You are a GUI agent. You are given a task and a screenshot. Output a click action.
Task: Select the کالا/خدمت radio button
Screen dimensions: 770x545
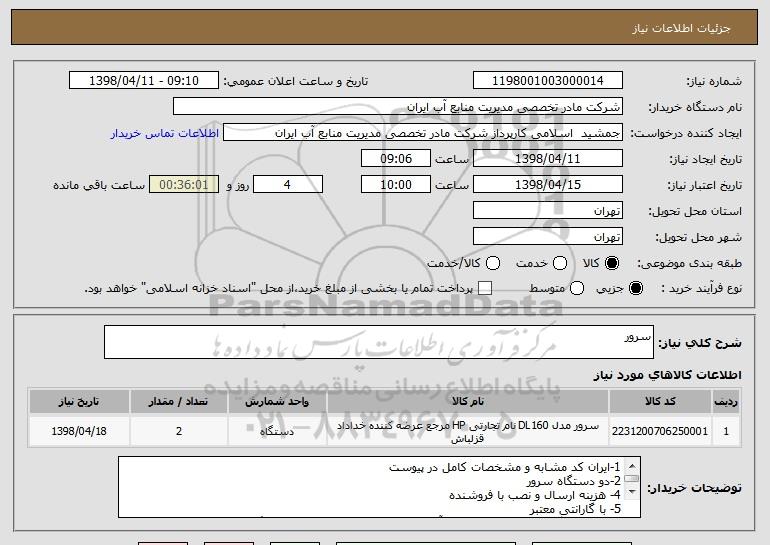(493, 263)
